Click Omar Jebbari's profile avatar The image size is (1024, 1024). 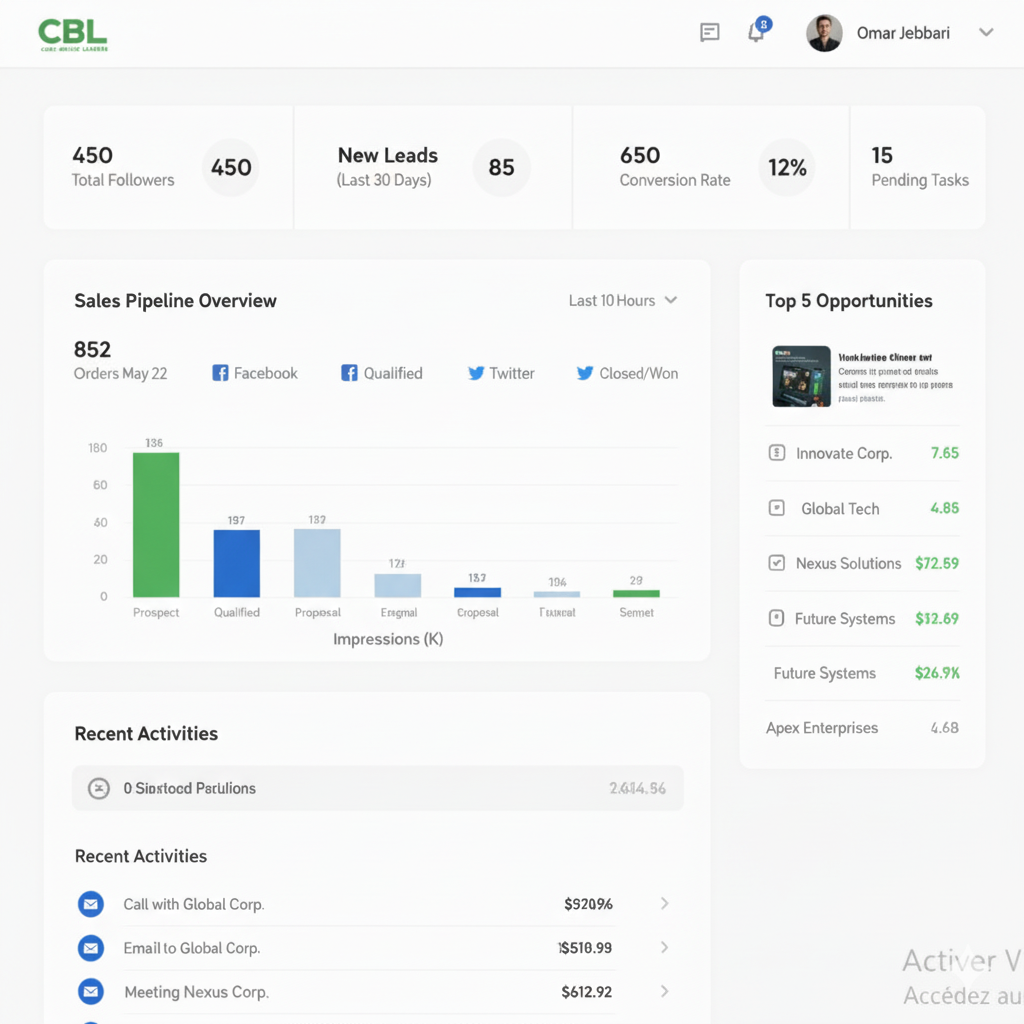tap(824, 33)
